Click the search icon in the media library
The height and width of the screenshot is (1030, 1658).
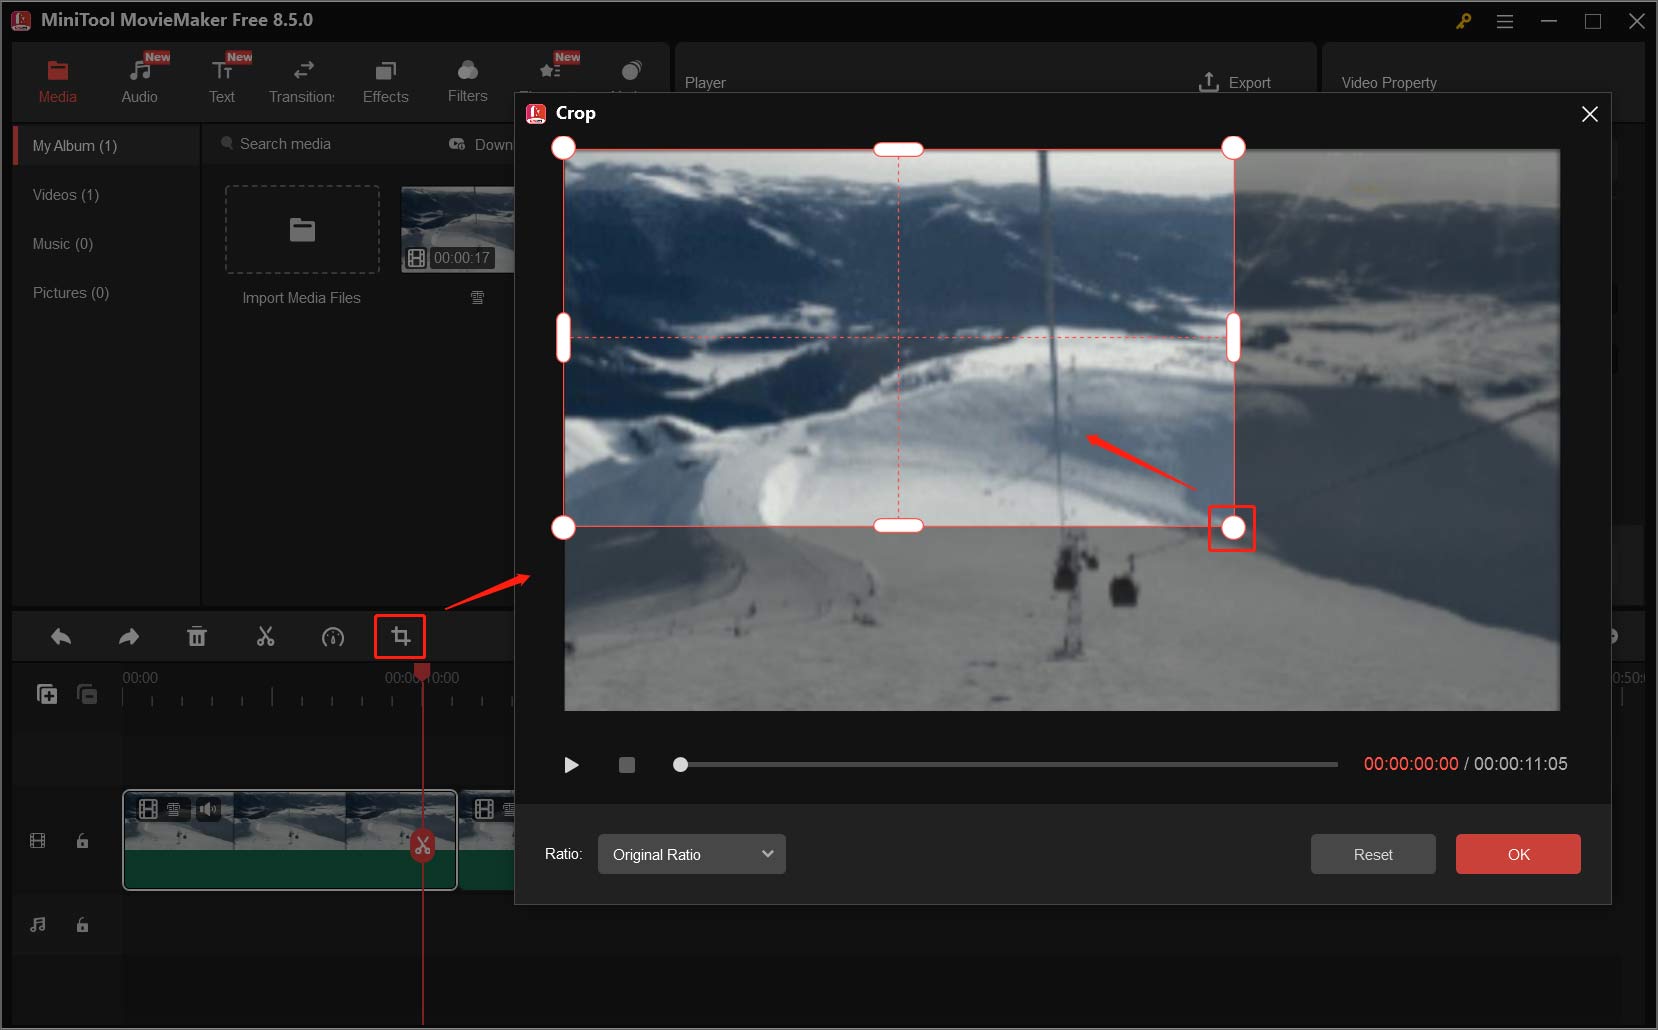(228, 143)
